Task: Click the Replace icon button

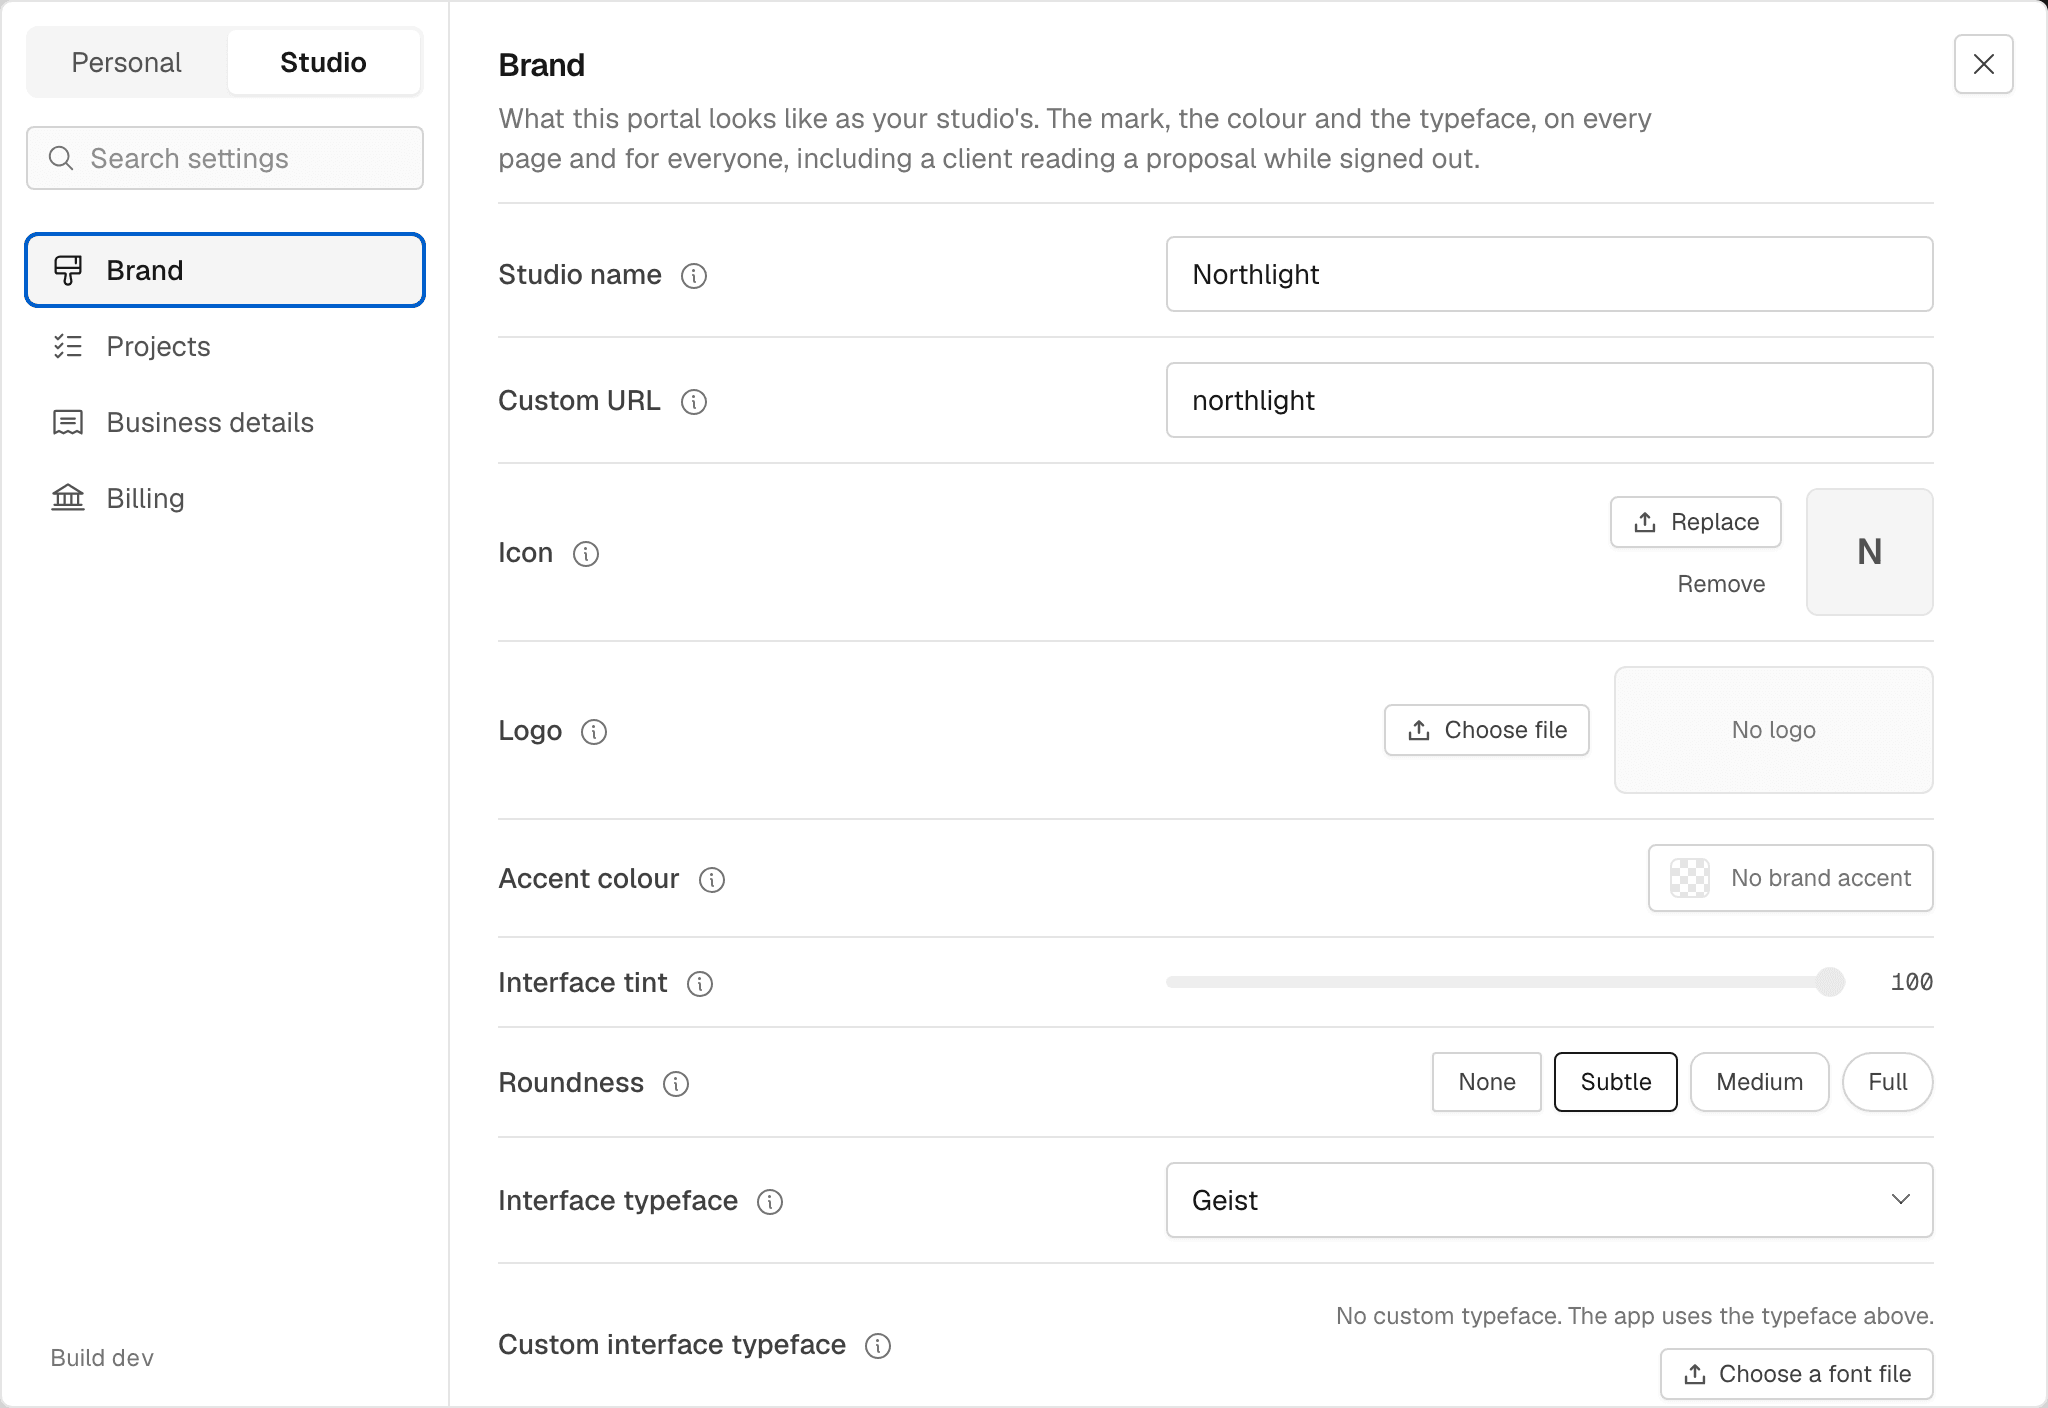Action: (1695, 522)
